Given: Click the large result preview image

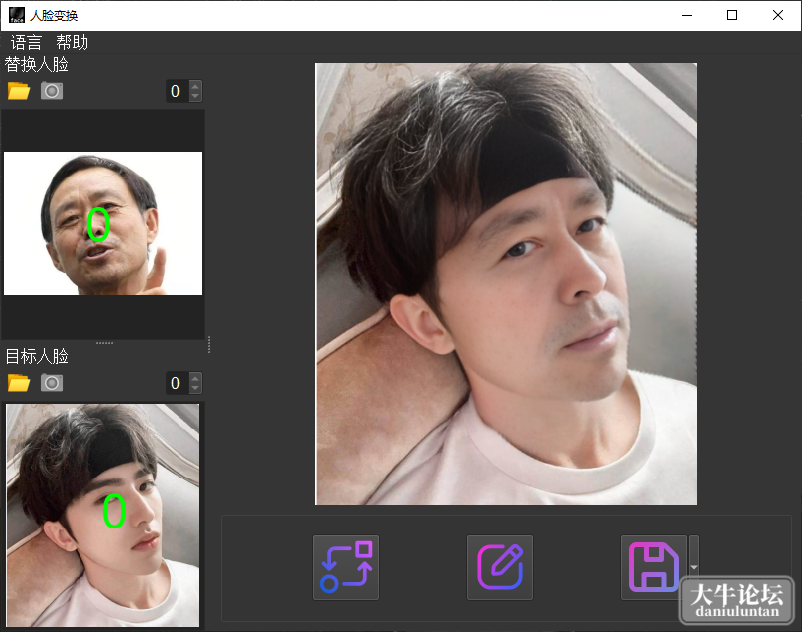Looking at the screenshot, I should (x=506, y=284).
